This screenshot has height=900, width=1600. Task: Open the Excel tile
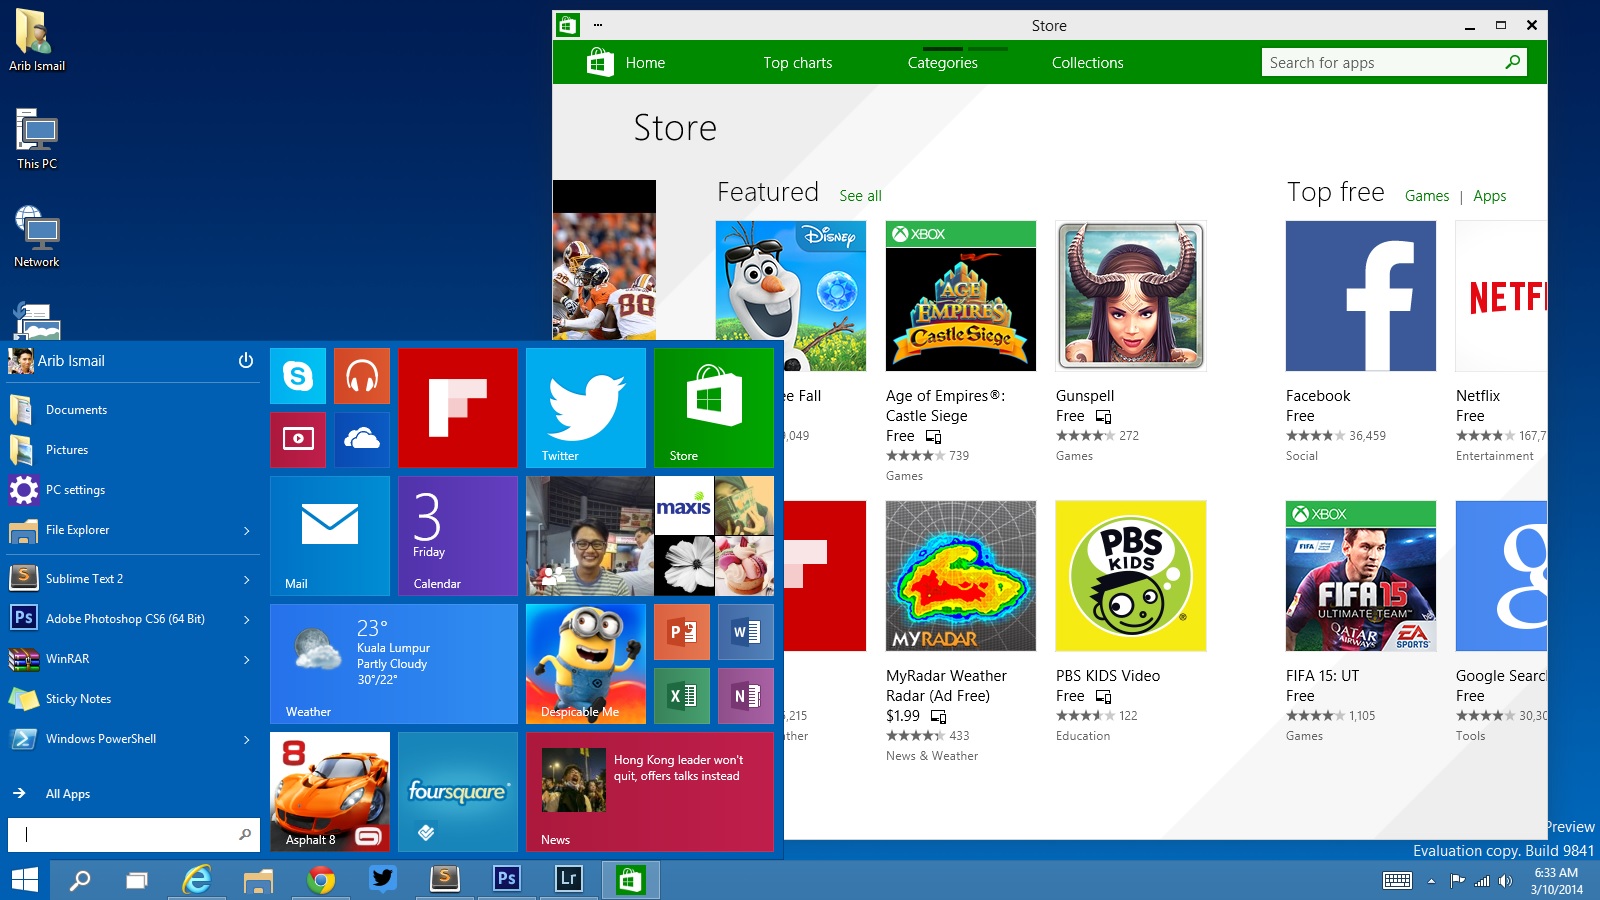click(682, 696)
